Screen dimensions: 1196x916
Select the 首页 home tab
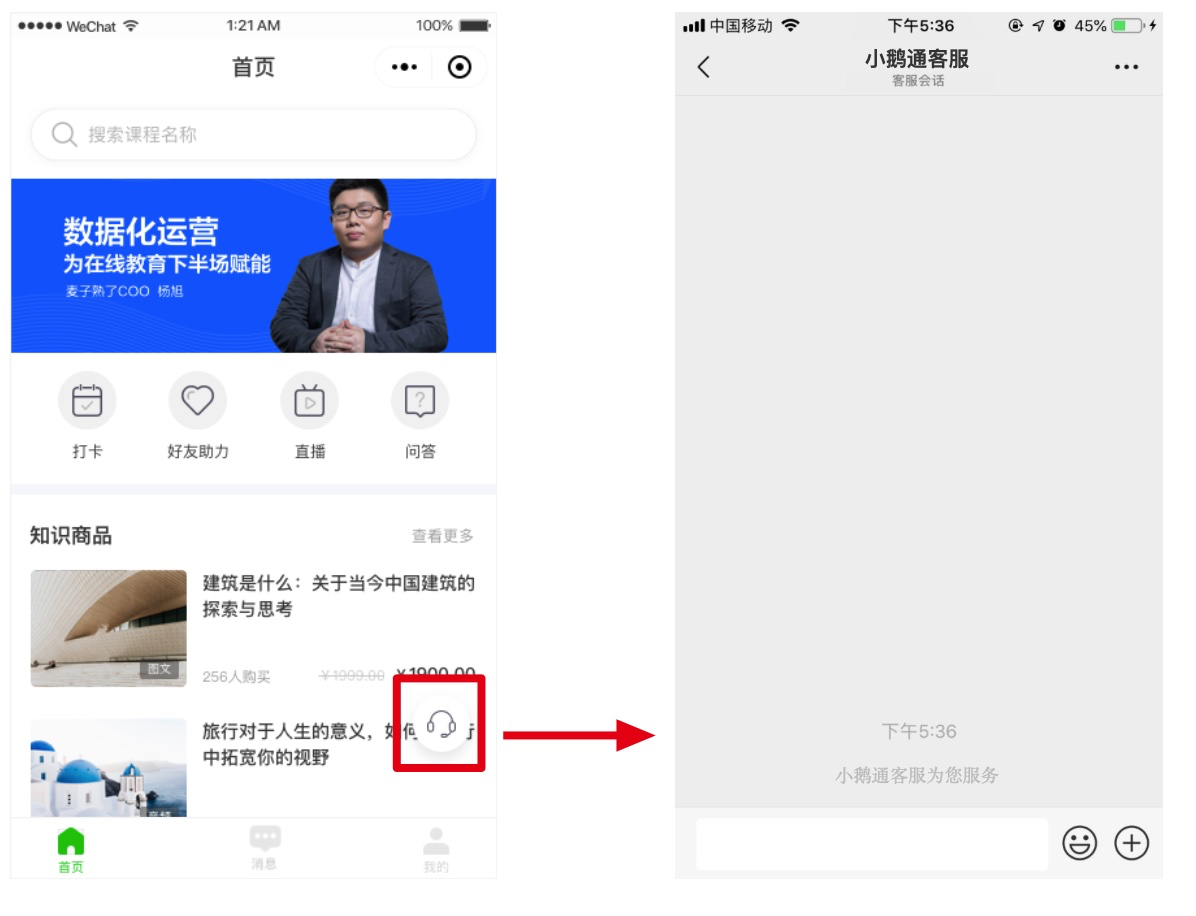71,850
